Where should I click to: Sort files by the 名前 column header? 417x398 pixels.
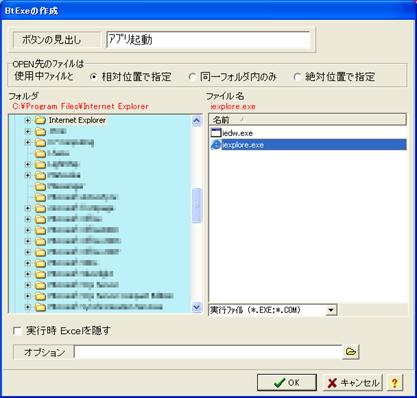(307, 120)
